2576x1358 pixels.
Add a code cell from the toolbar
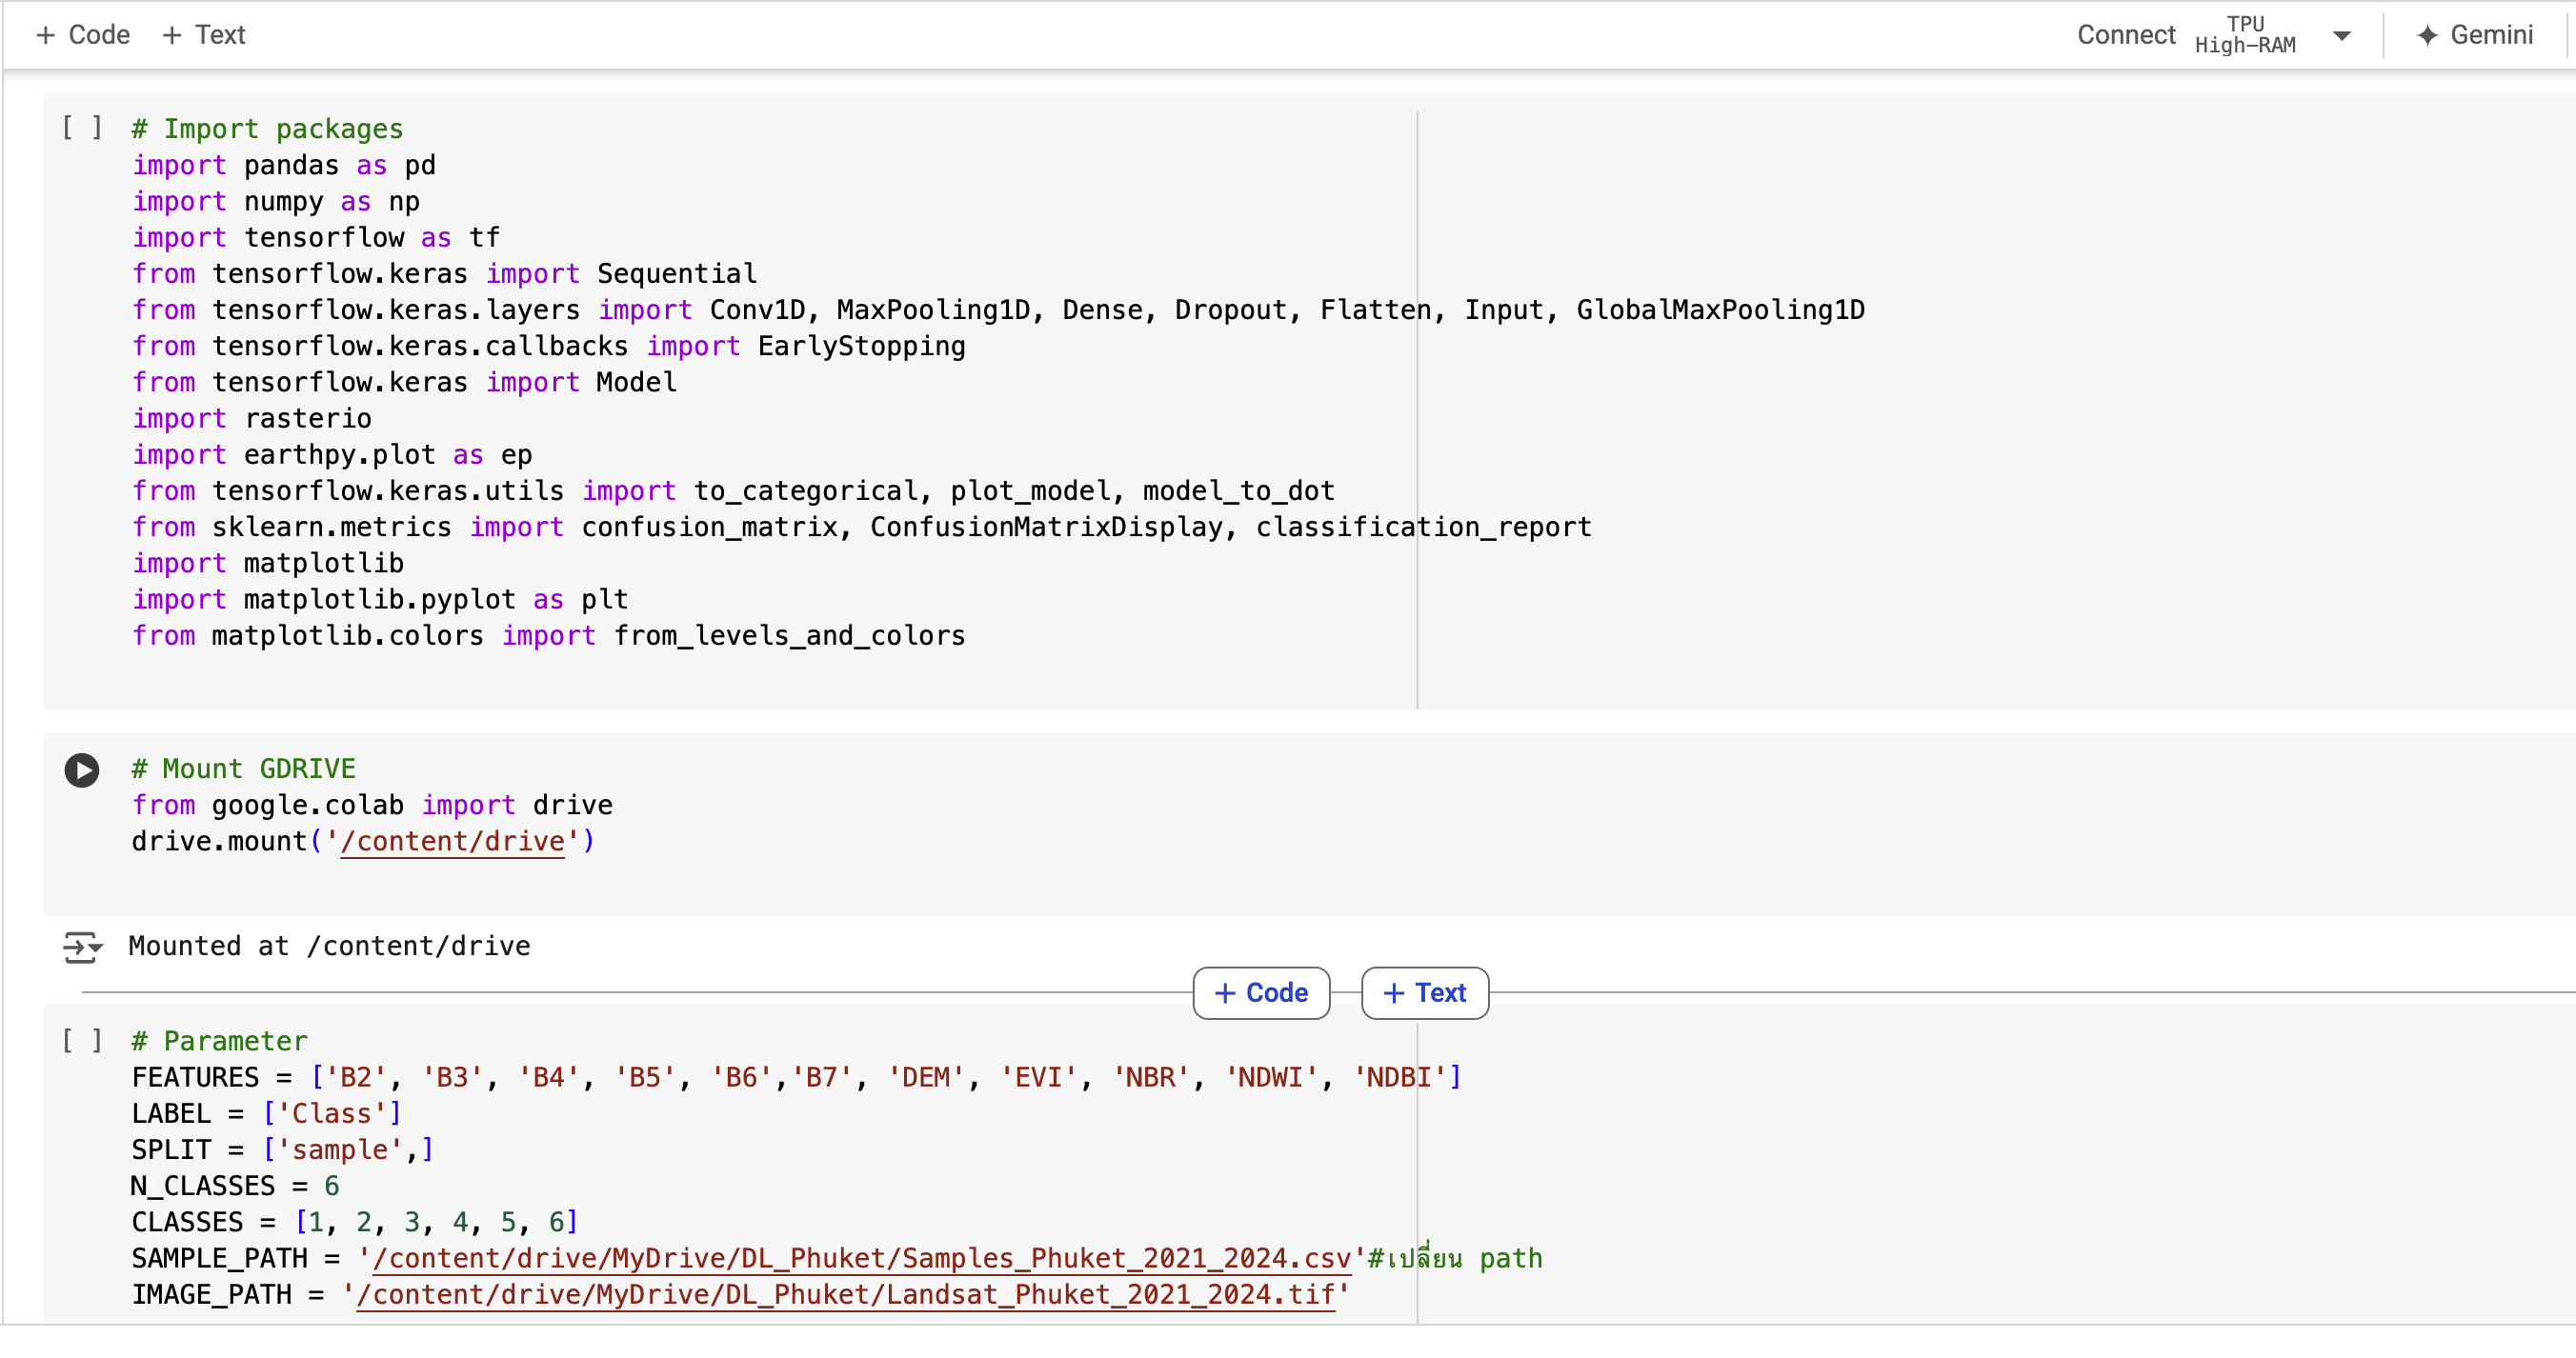click(x=83, y=35)
